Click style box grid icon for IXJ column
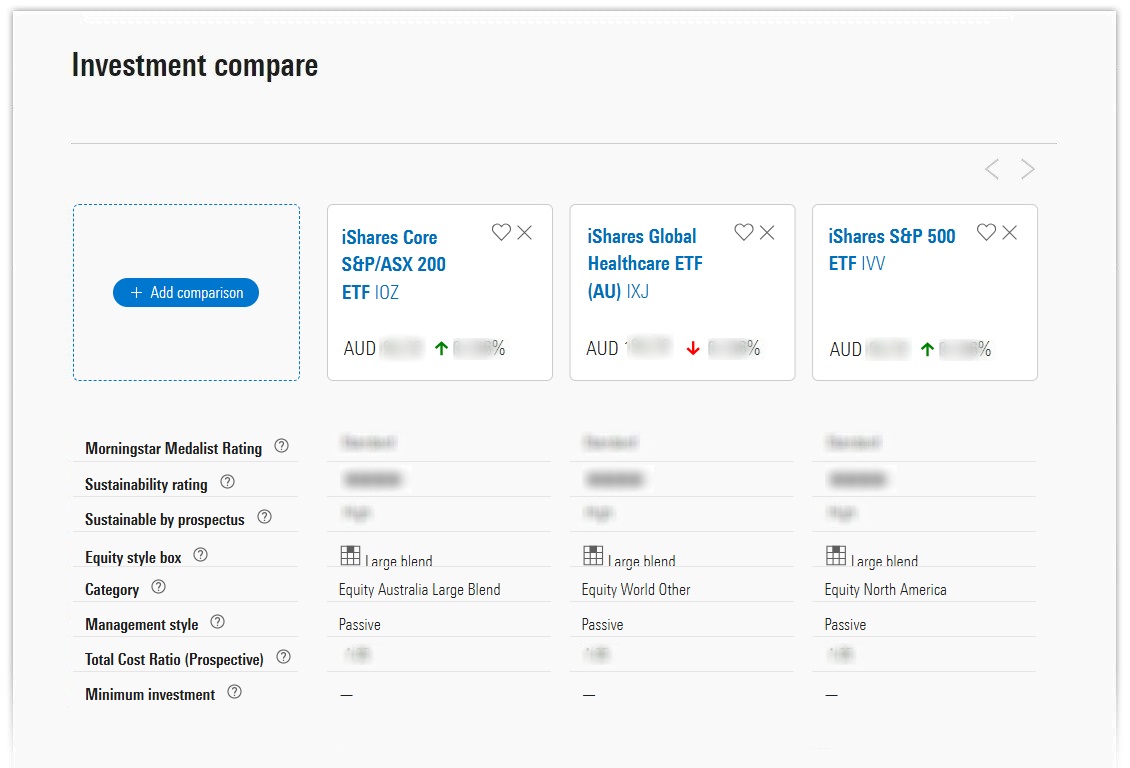The image size is (1130, 768). (x=593, y=555)
